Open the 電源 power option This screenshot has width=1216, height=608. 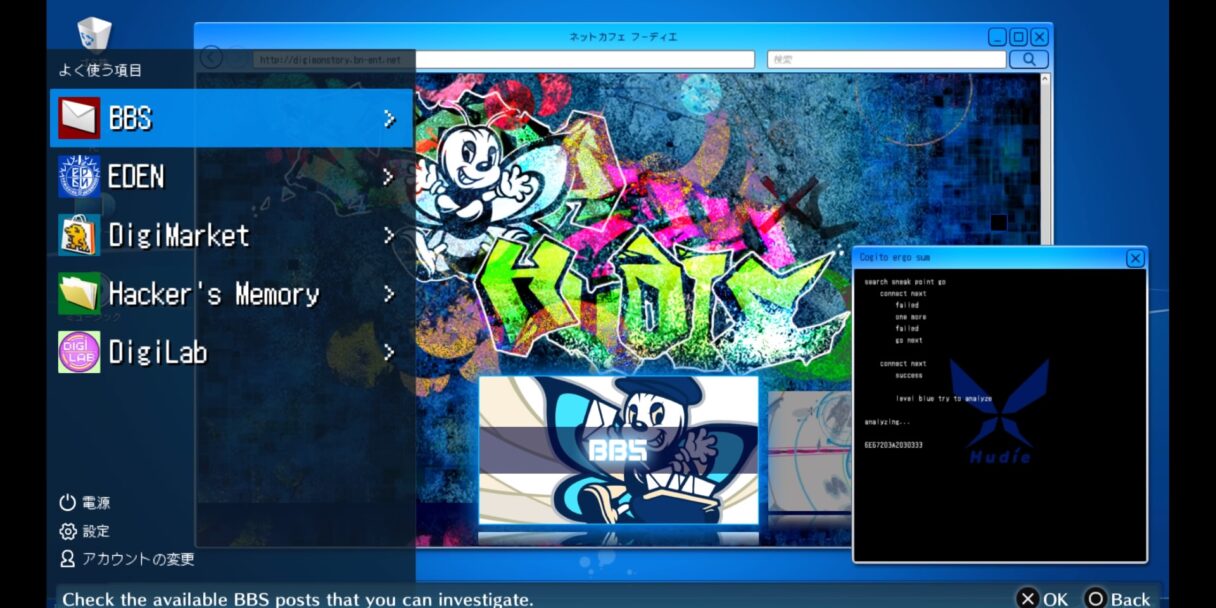coord(96,503)
